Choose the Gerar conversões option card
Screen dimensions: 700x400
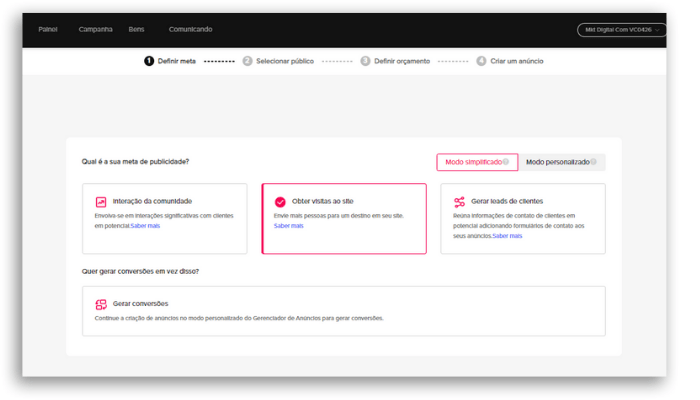pos(344,311)
